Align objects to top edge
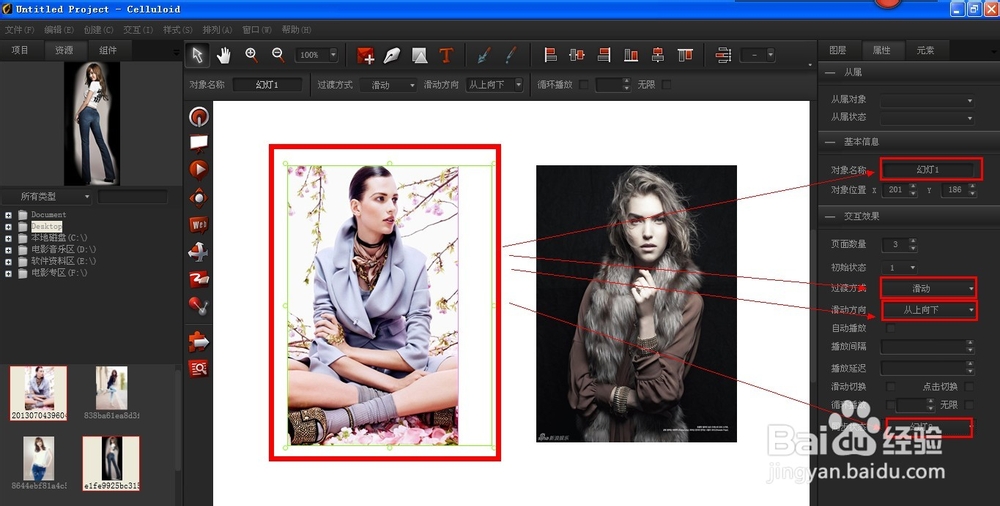 coord(685,56)
